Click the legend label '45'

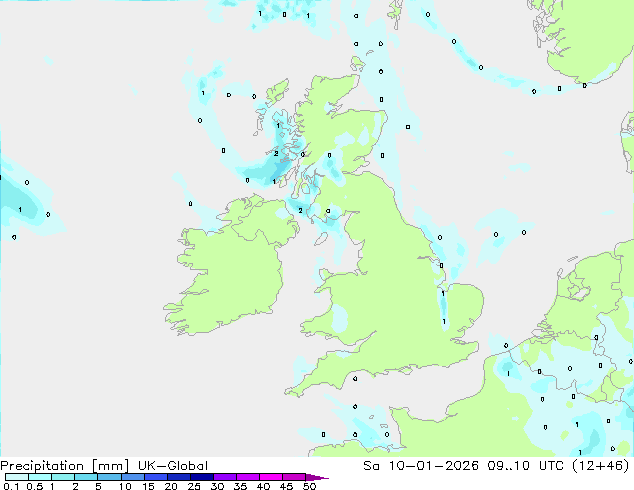[x=286, y=486]
